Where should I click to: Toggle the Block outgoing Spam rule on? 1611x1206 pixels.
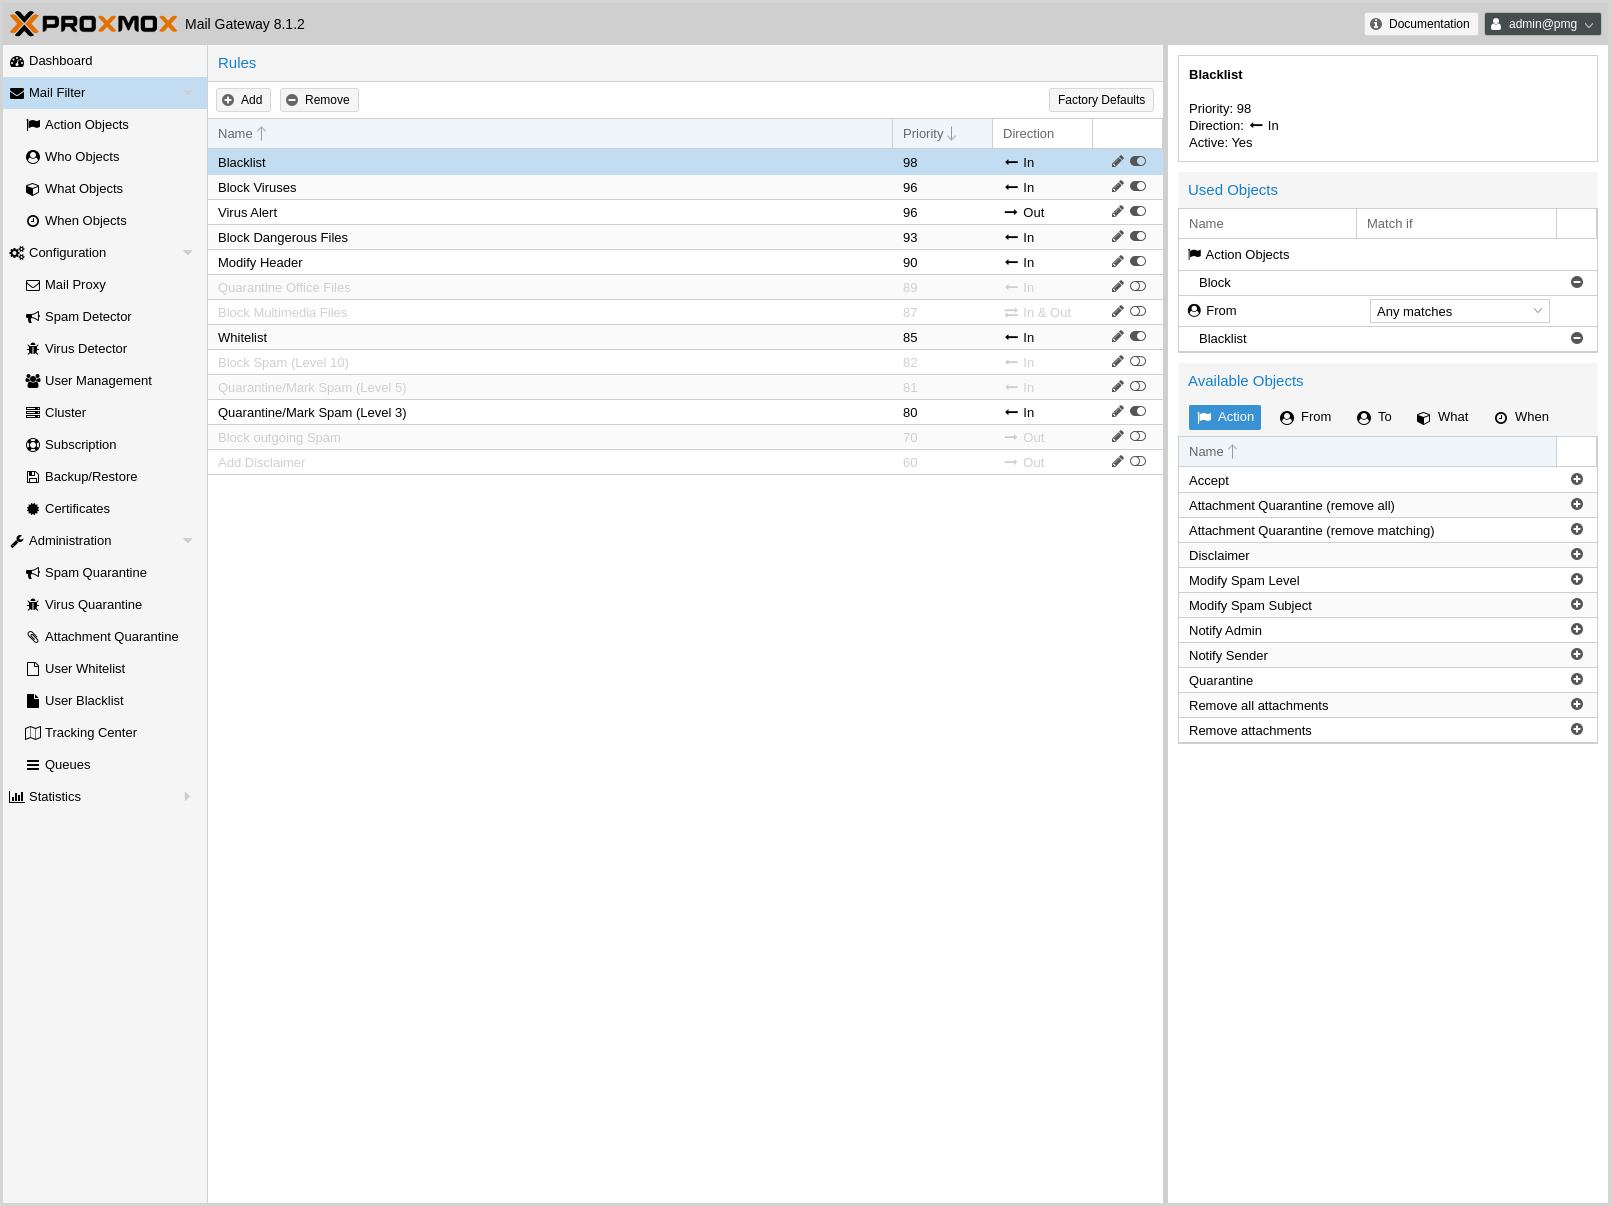1138,437
